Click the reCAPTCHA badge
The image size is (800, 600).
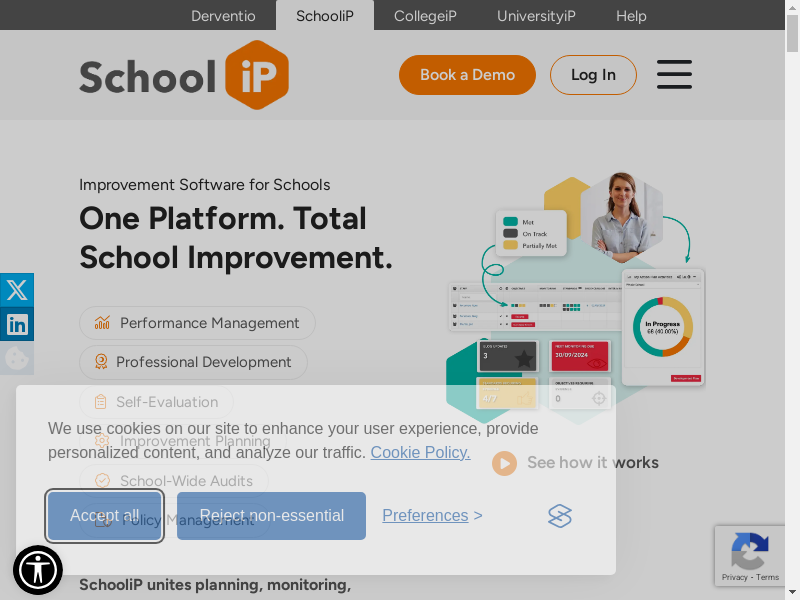click(749, 555)
